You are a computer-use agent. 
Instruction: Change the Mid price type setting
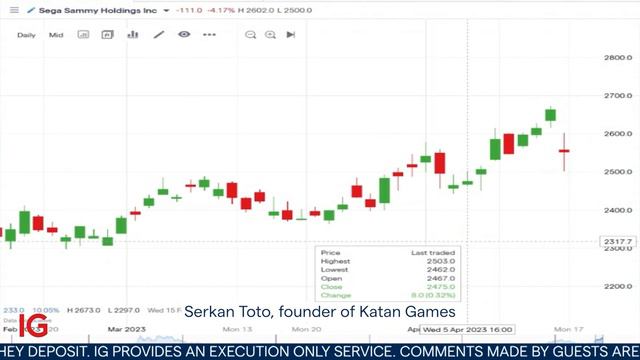56,35
